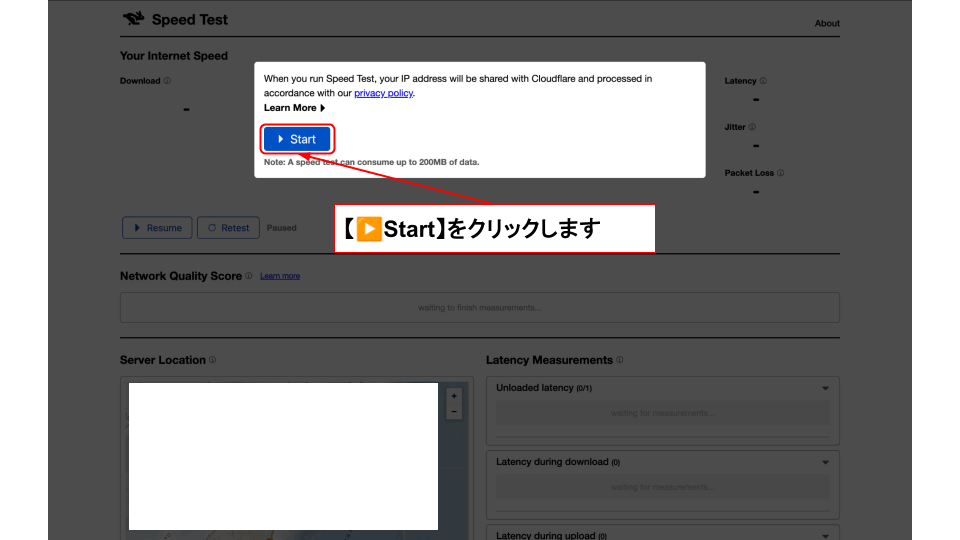The width and height of the screenshot is (960, 540).
Task: Collapse the Unloaded latency section
Action: tap(825, 388)
